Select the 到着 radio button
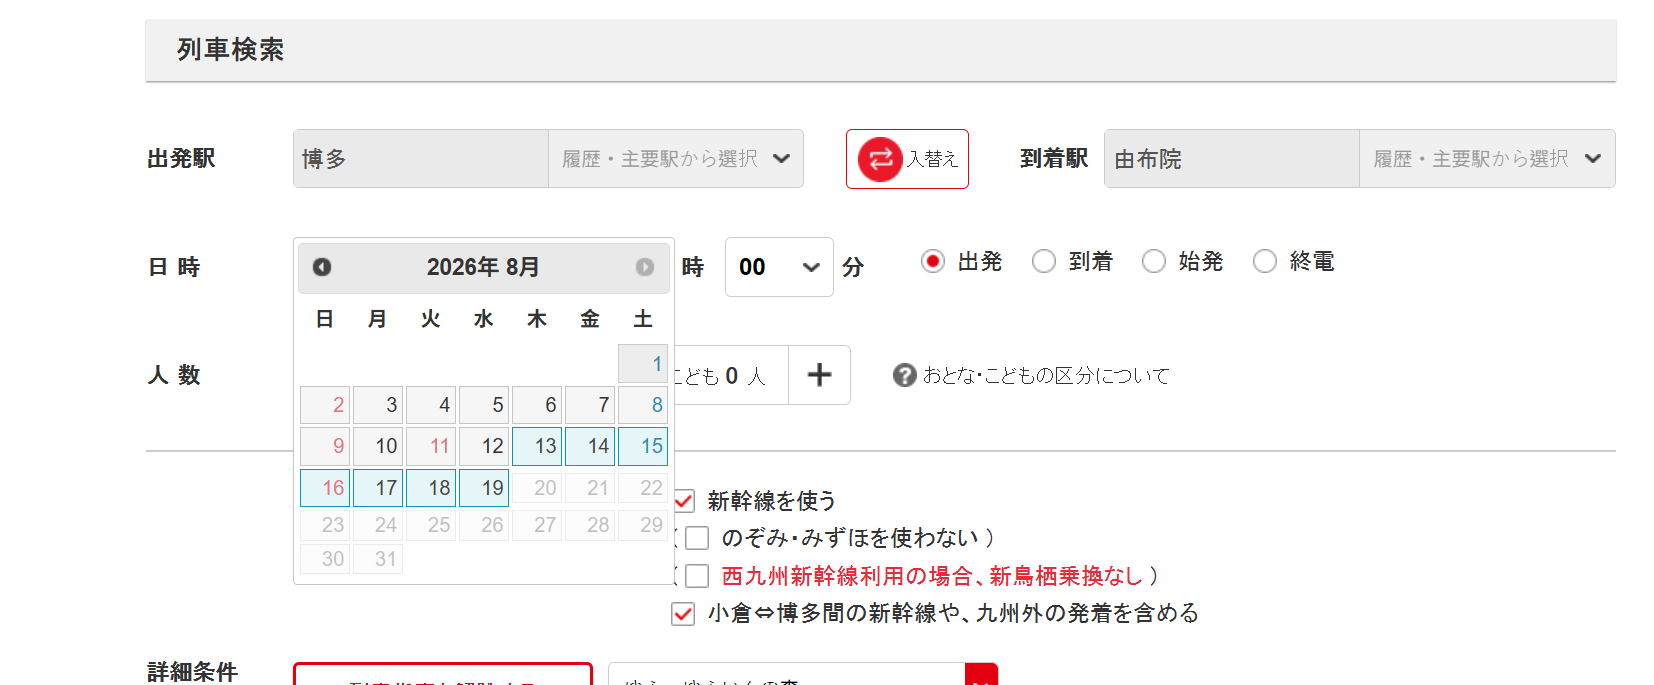The image size is (1654, 685). (x=1044, y=261)
